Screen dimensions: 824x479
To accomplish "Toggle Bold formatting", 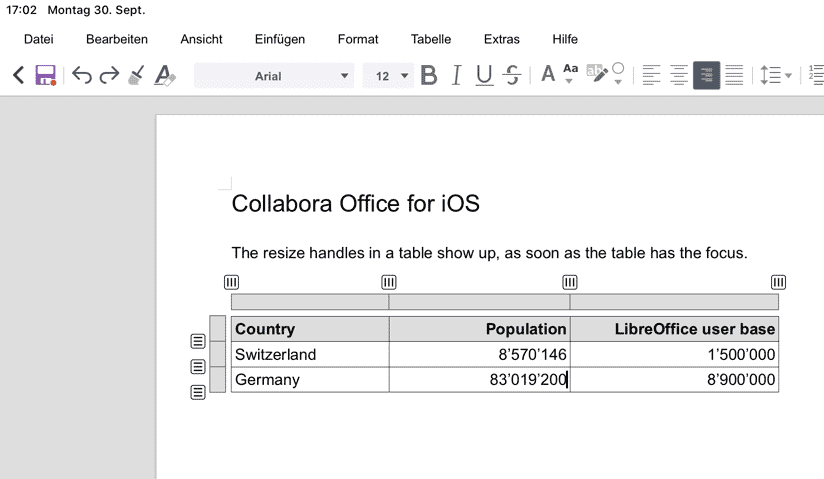I will [x=429, y=76].
